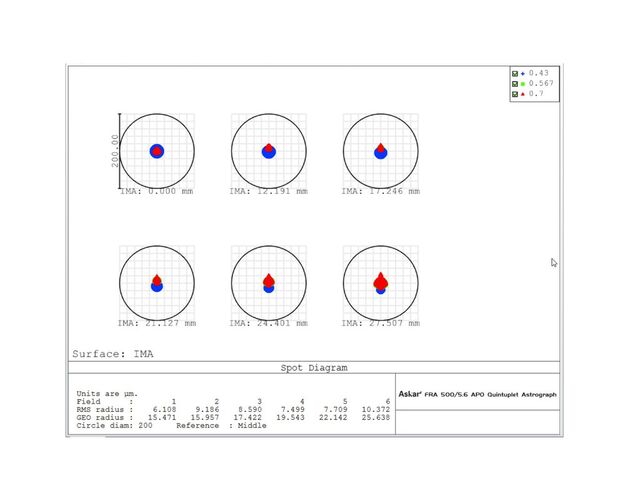The height and width of the screenshot is (500, 630).
Task: Click the Reference : Middle text
Action: (x=221, y=425)
